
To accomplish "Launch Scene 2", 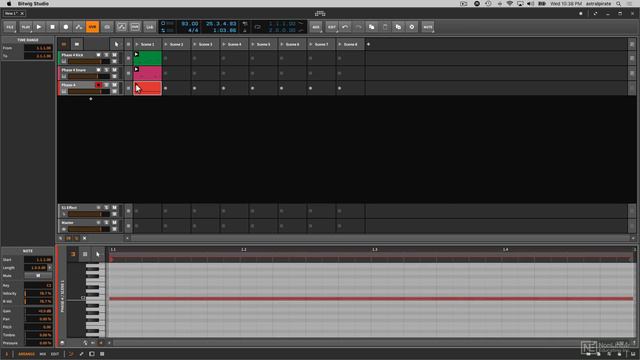I will point(166,44).
